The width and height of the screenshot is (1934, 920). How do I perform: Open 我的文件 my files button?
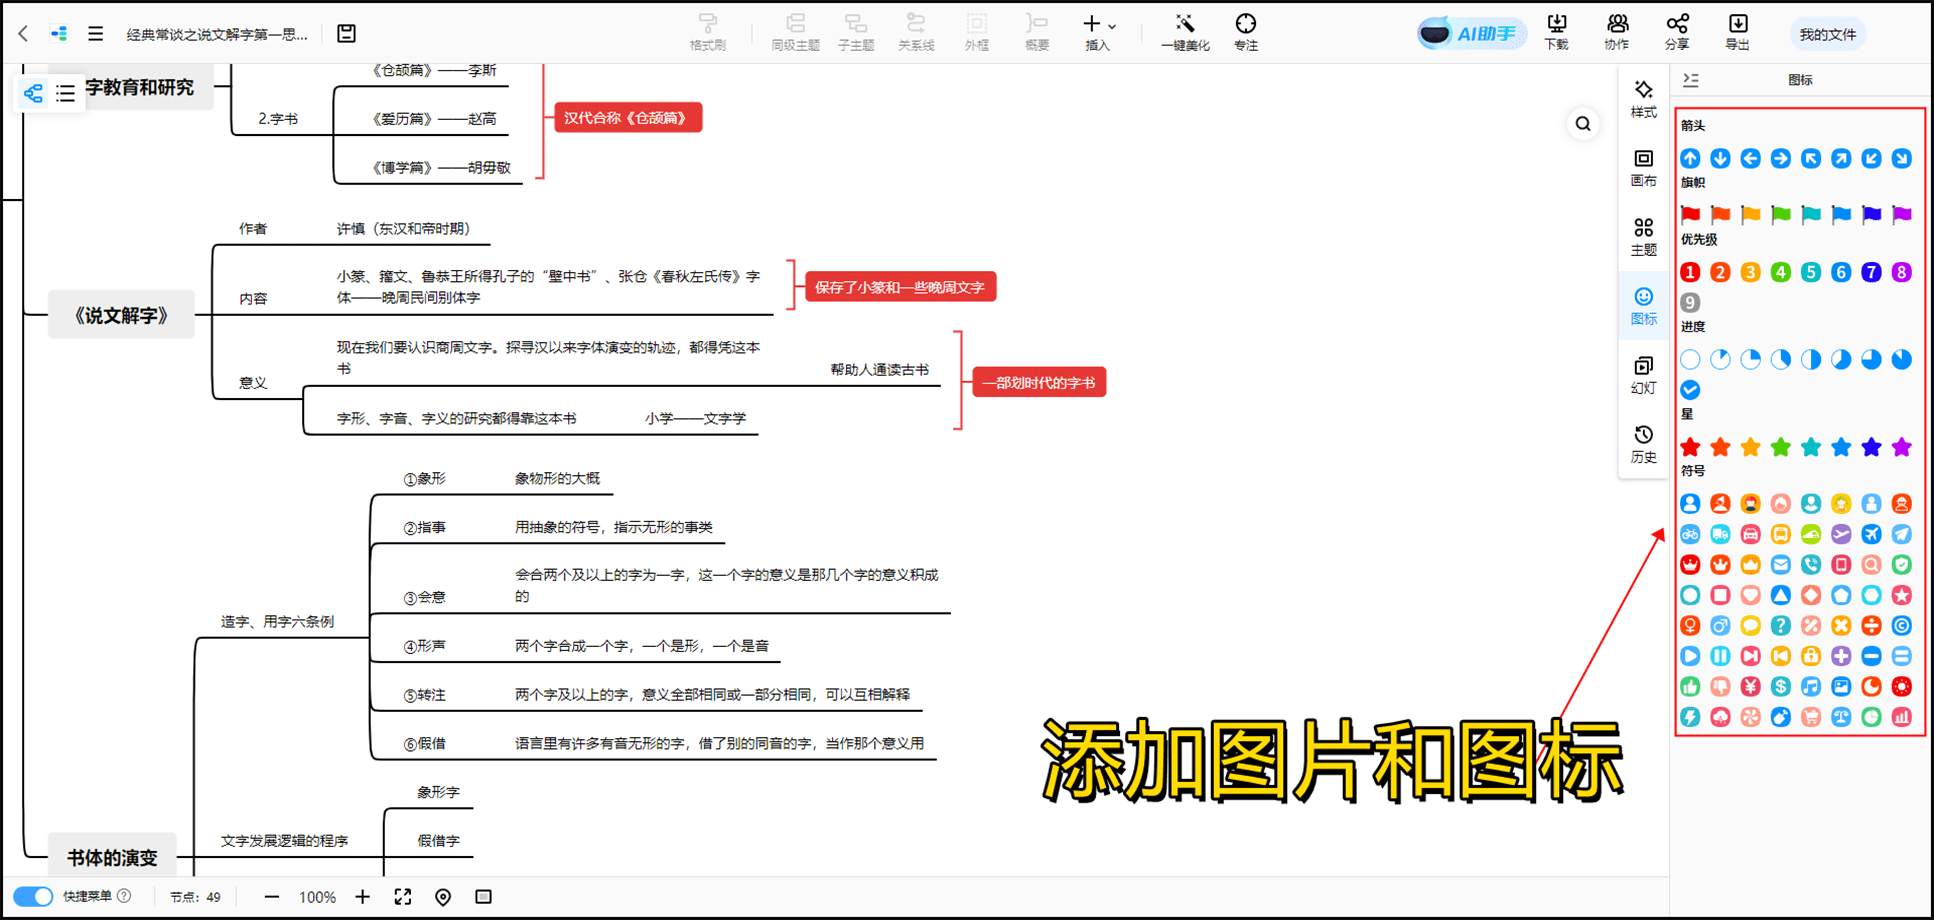coord(1827,34)
